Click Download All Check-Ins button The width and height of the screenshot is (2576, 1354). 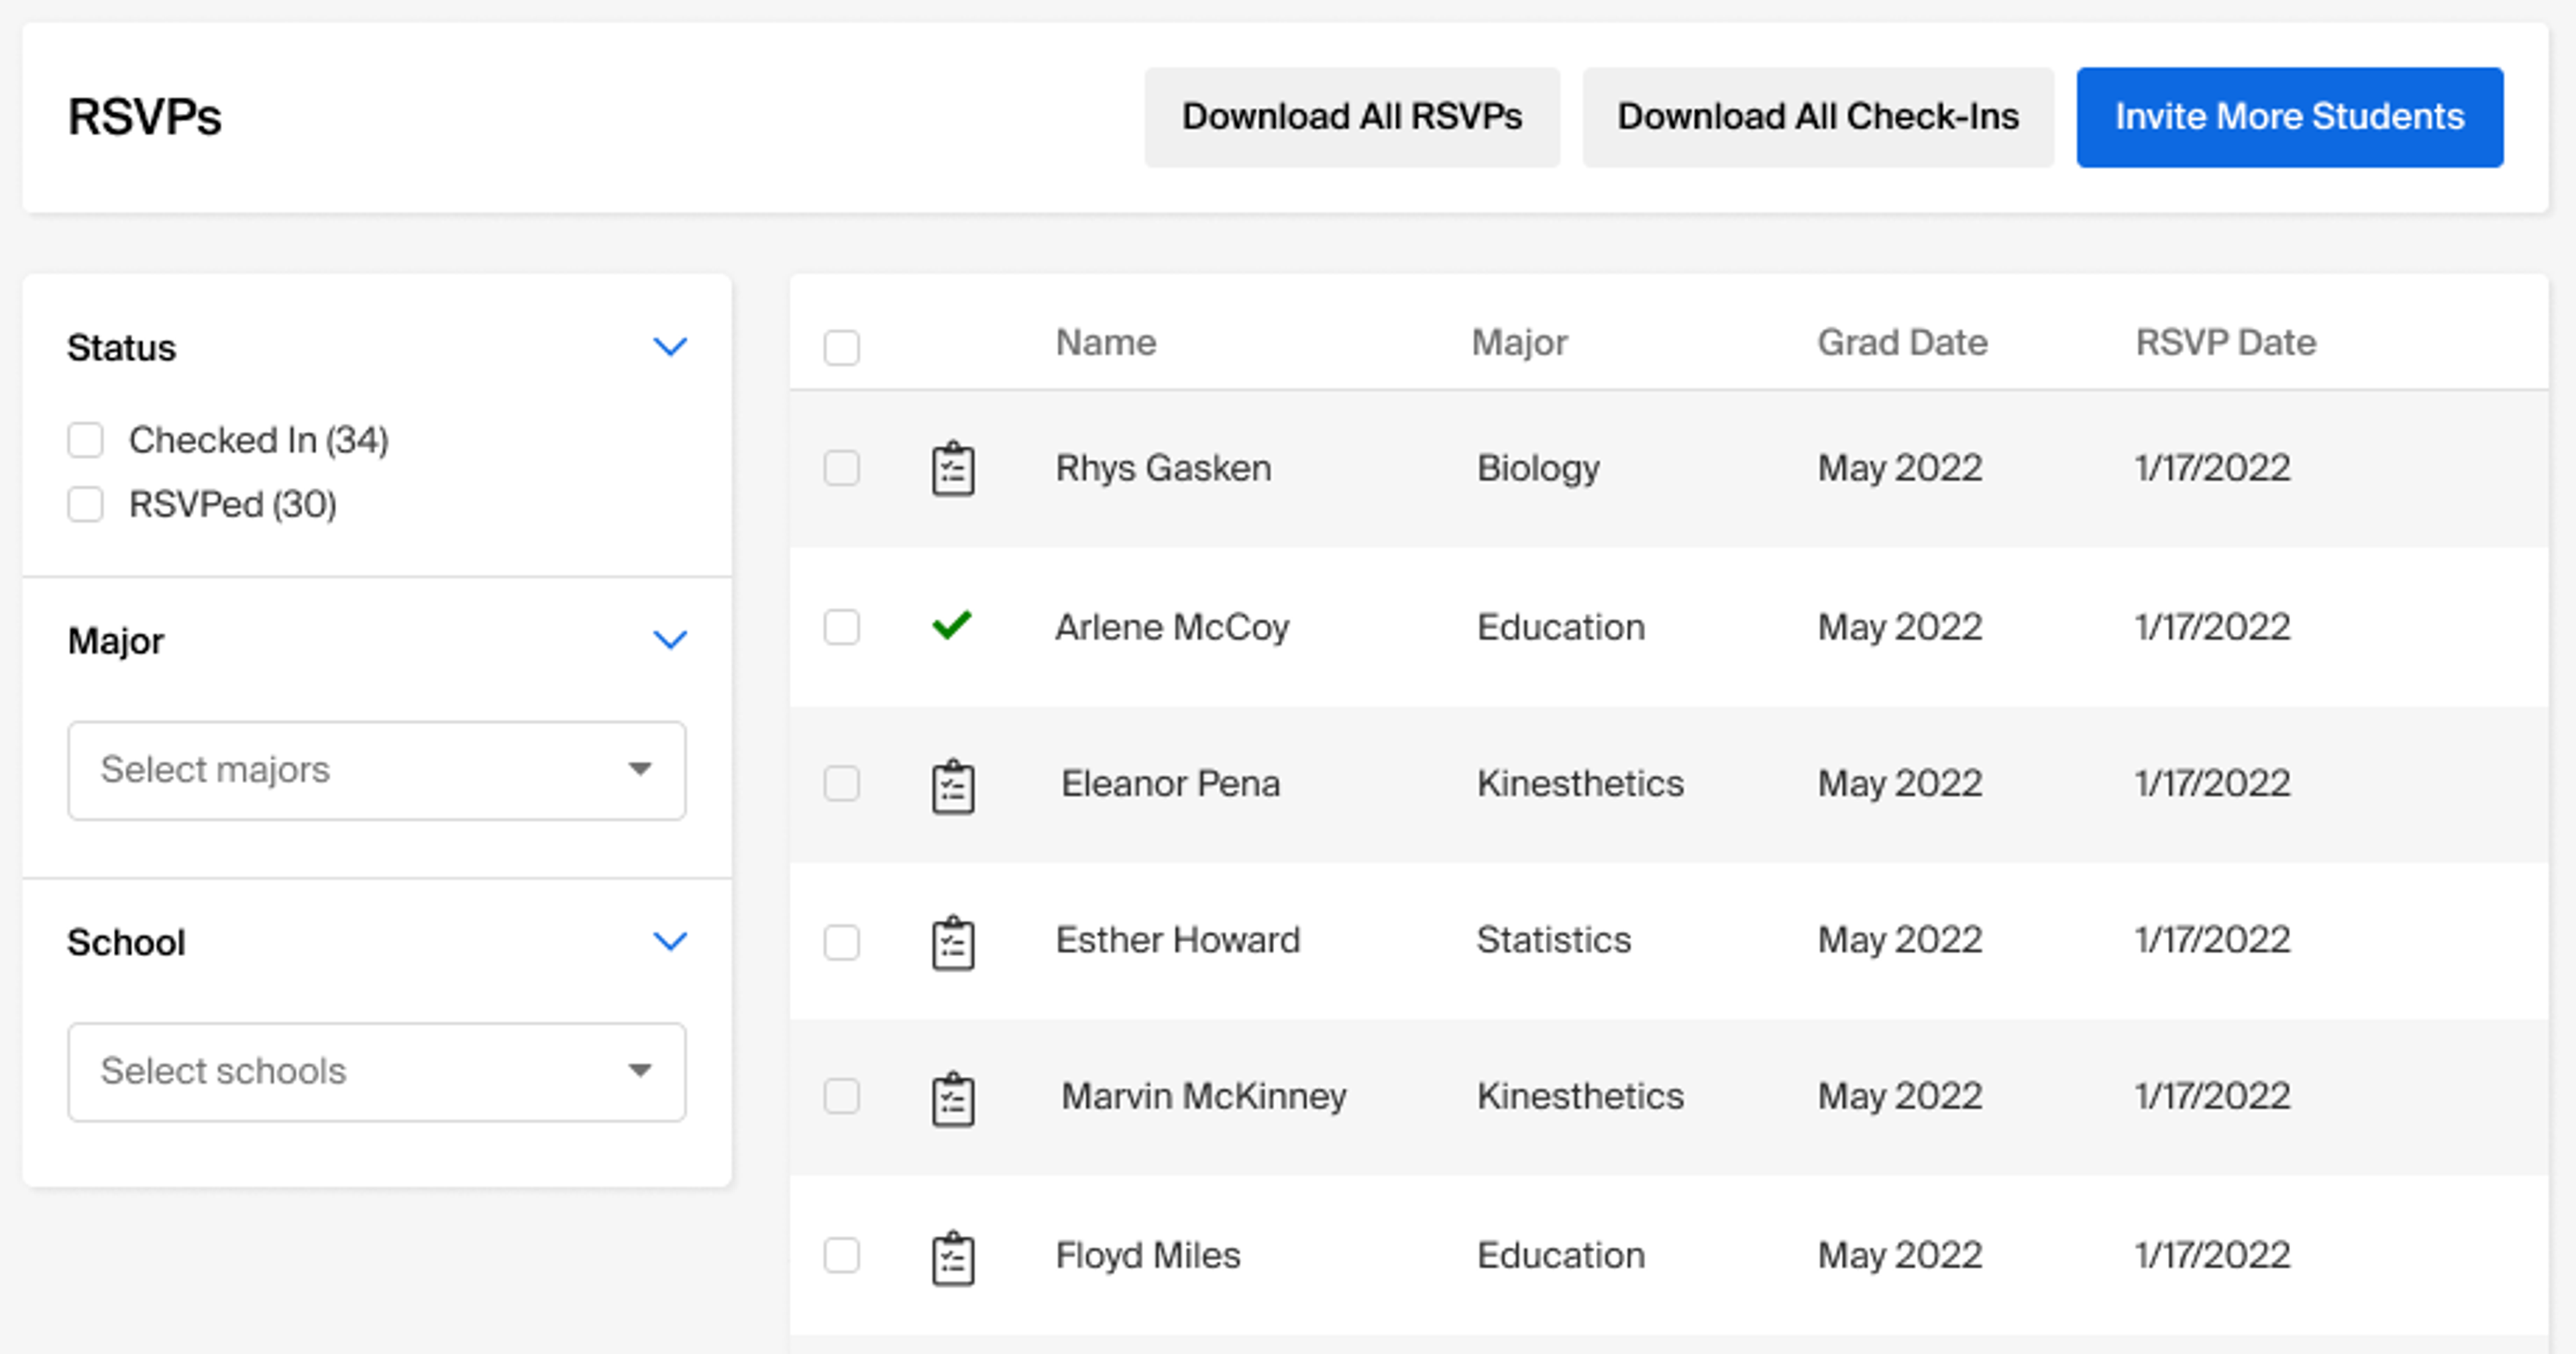pyautogui.click(x=1817, y=117)
